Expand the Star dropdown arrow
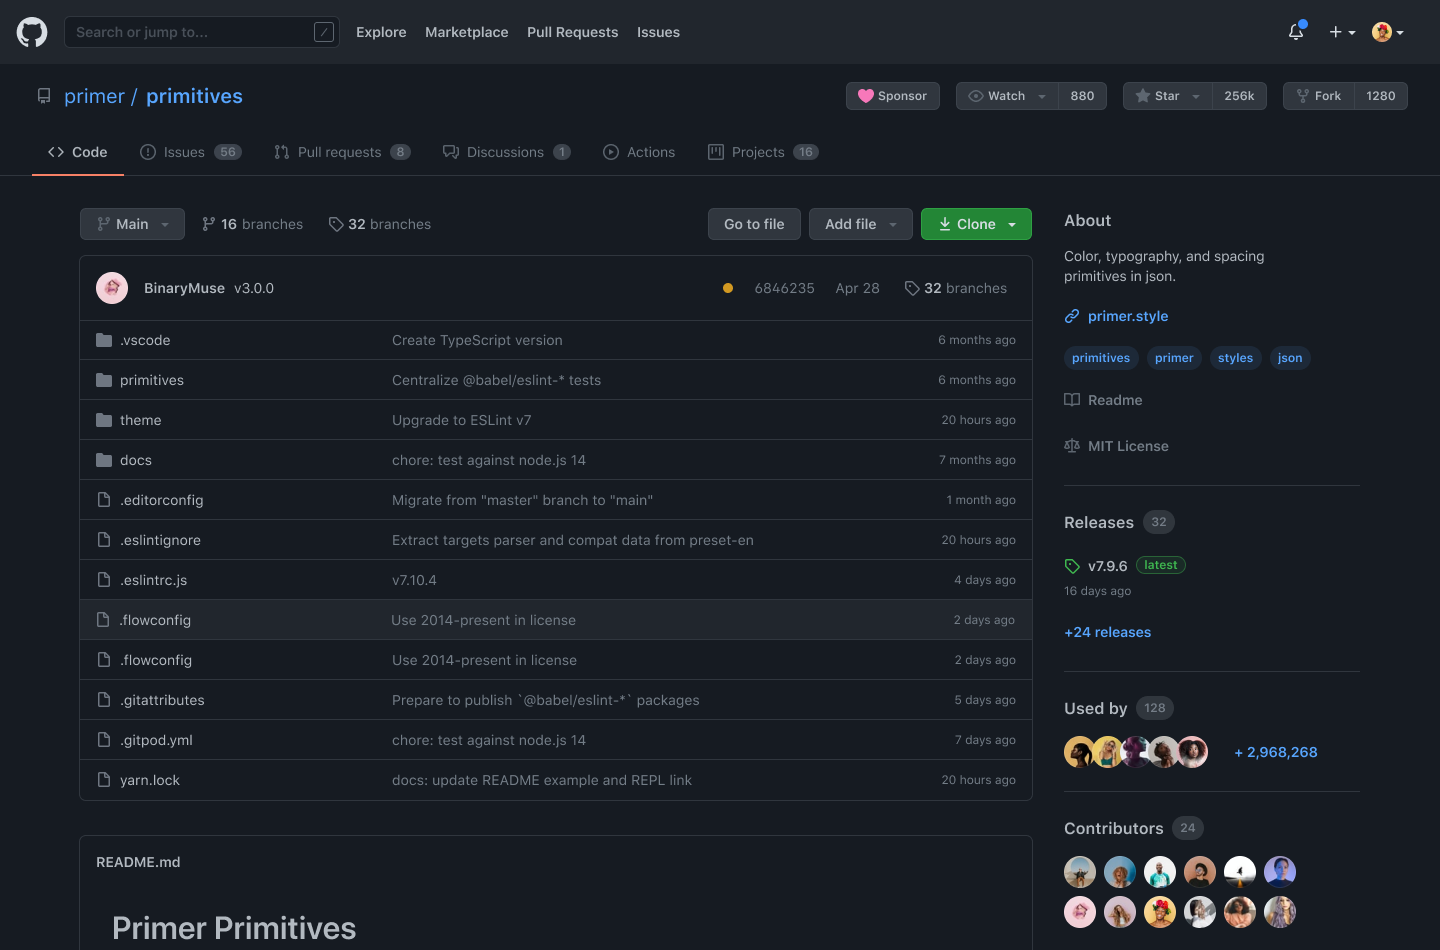Screen dimensions: 1440x950 [x=1196, y=96]
